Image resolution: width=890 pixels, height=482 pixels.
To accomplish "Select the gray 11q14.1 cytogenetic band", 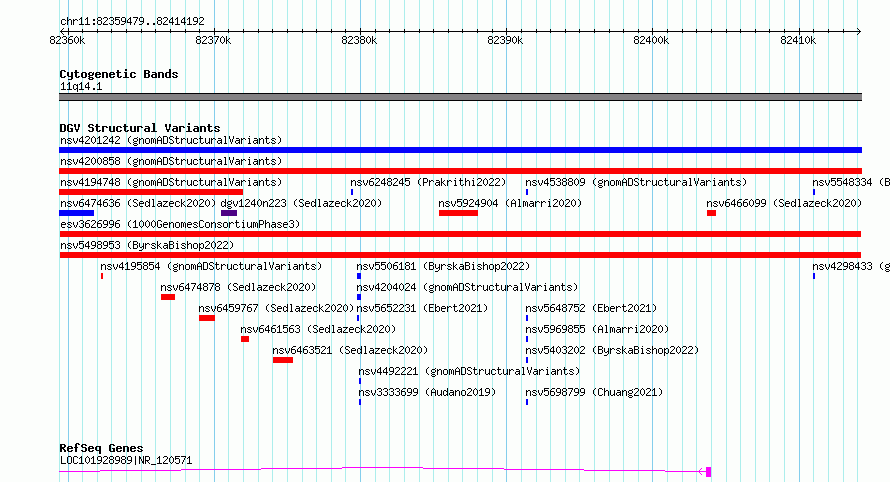I will click(460, 97).
